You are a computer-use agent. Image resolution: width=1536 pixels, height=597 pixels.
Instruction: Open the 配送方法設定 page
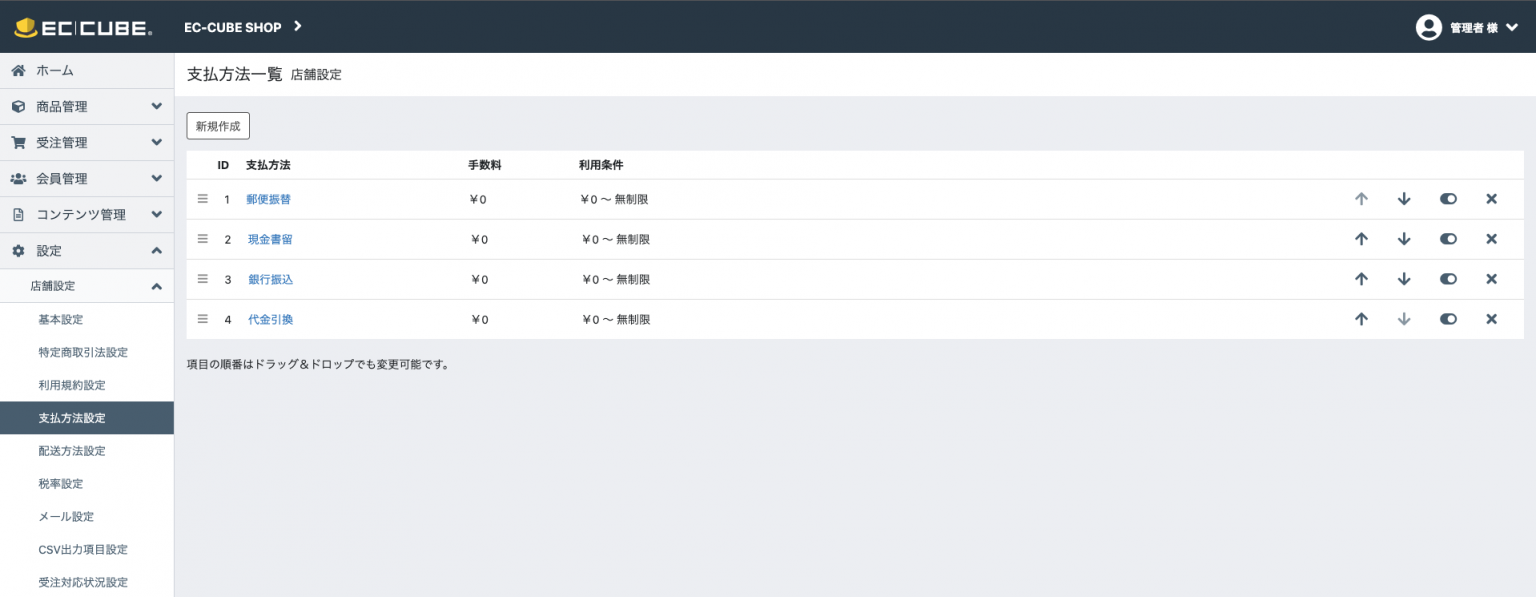tap(72, 451)
